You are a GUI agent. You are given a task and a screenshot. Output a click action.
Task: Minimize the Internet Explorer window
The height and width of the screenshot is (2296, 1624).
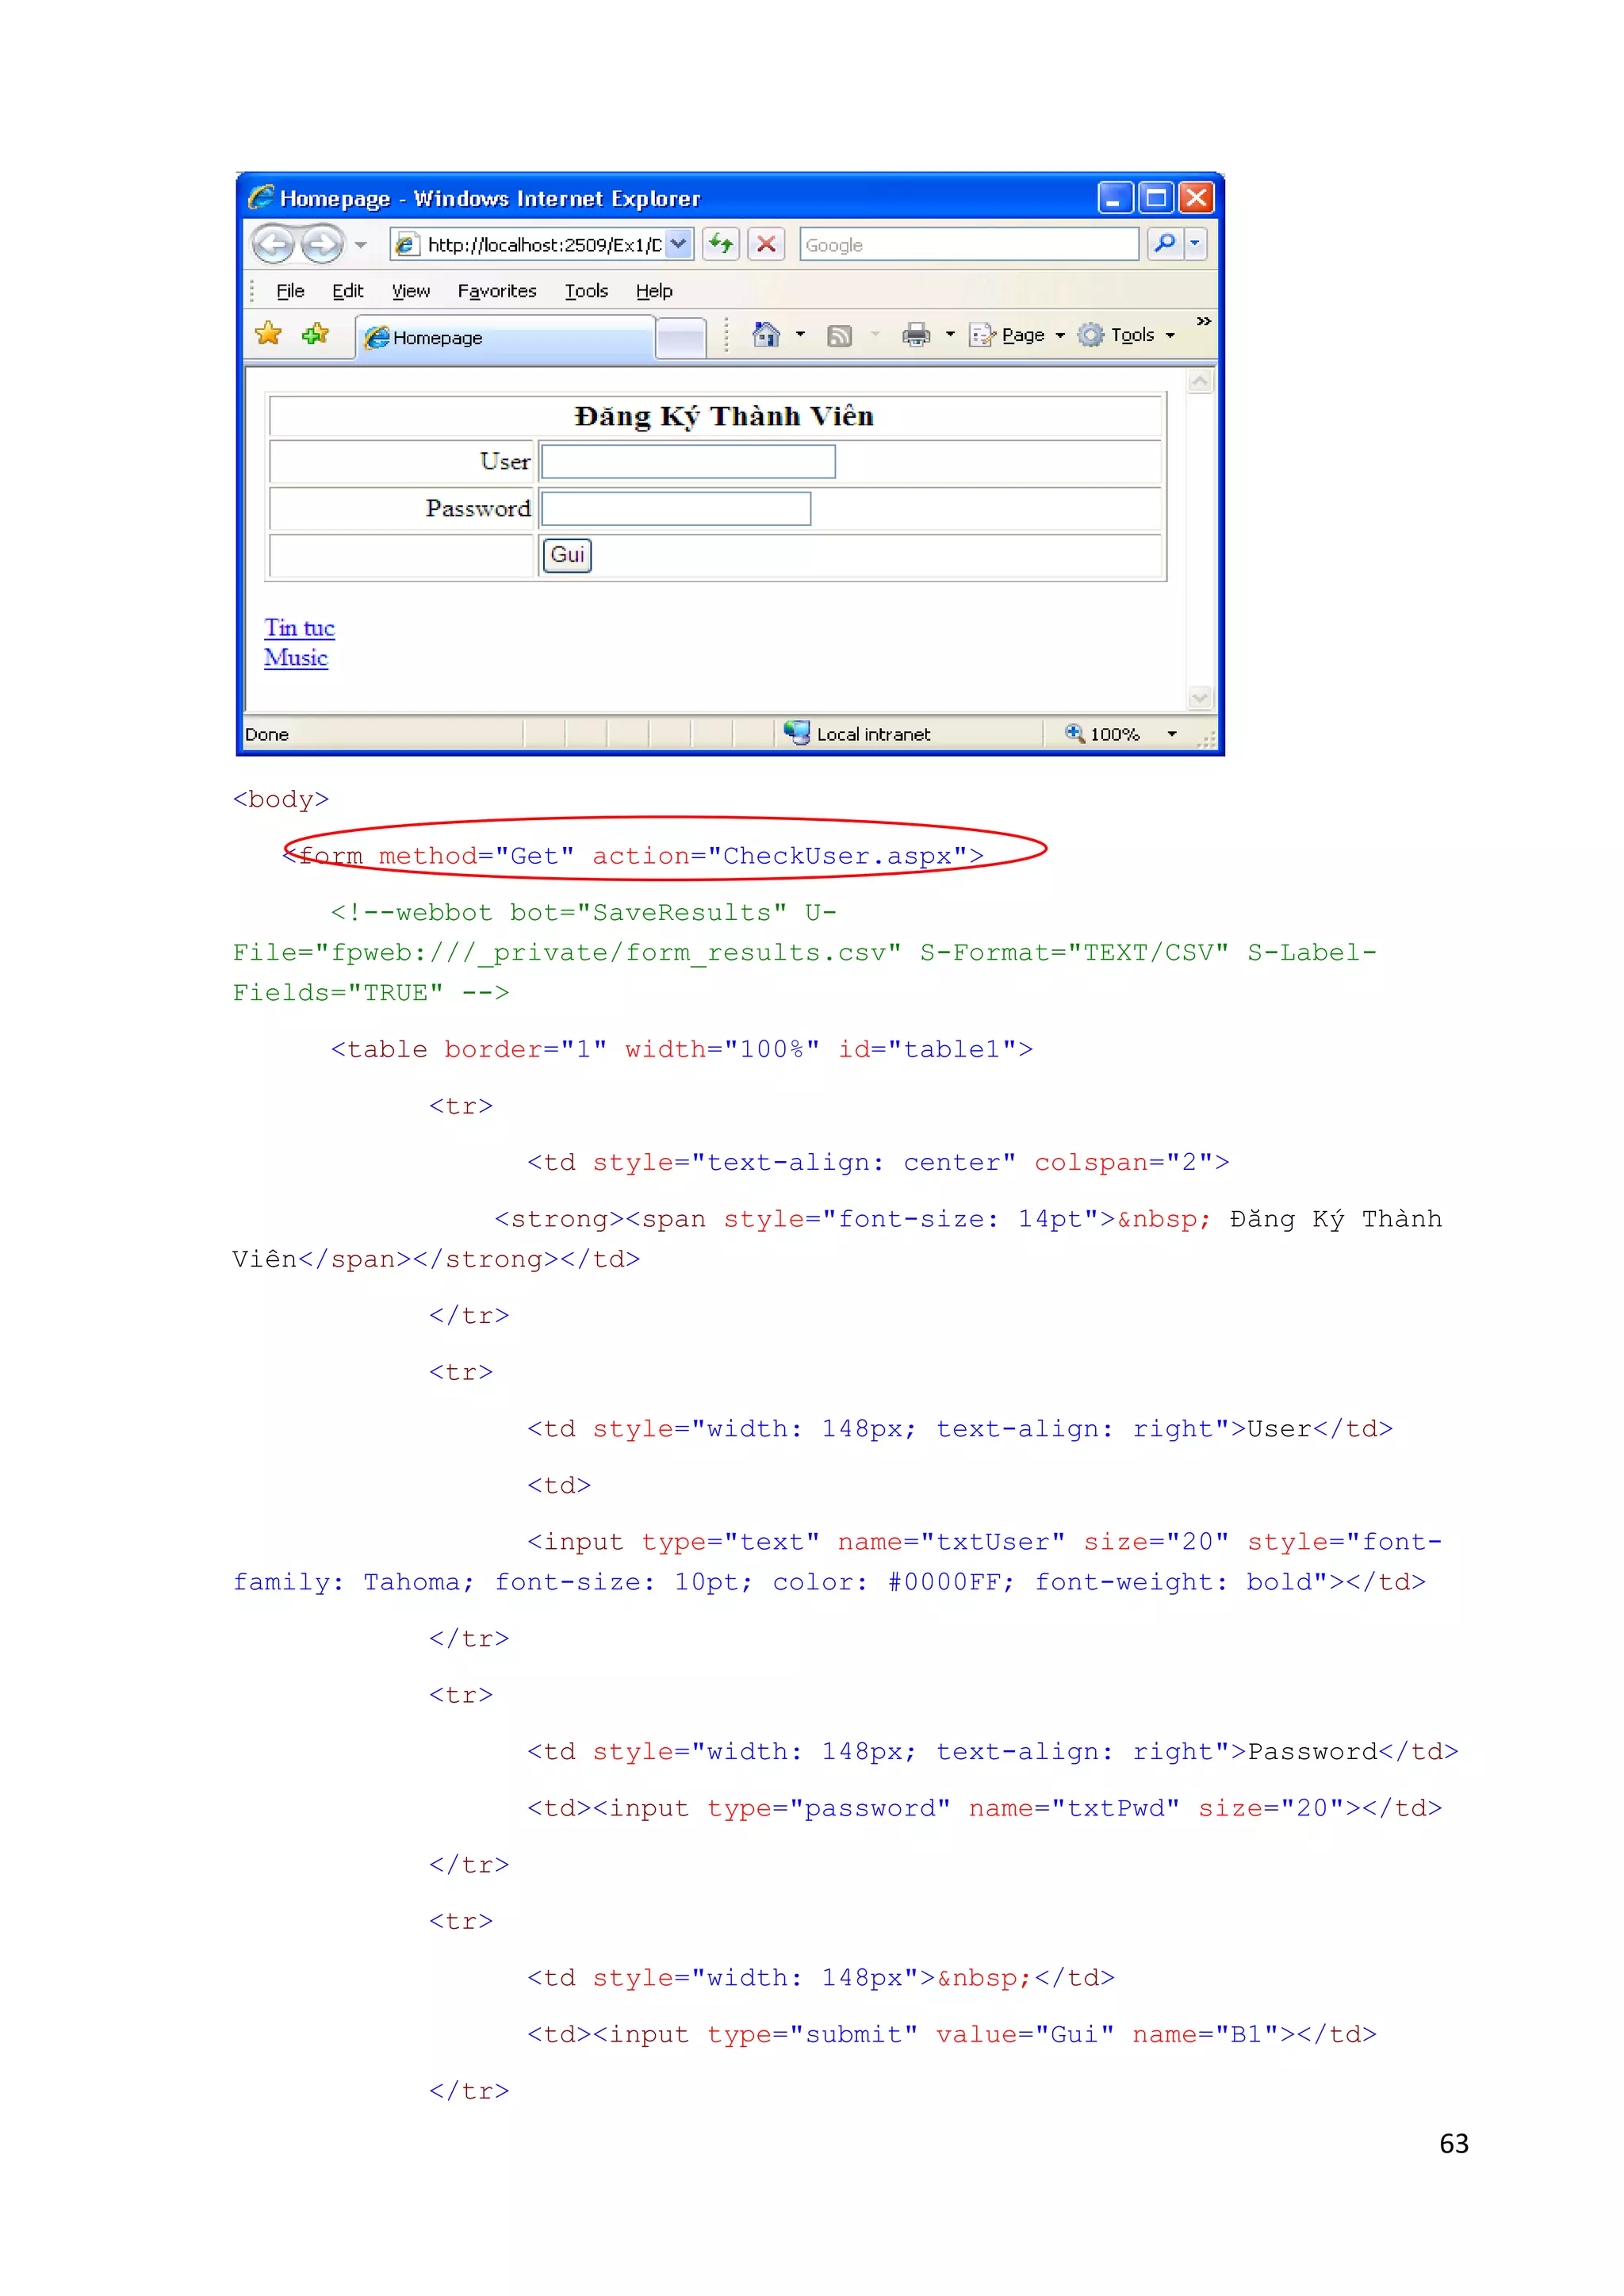point(1115,198)
